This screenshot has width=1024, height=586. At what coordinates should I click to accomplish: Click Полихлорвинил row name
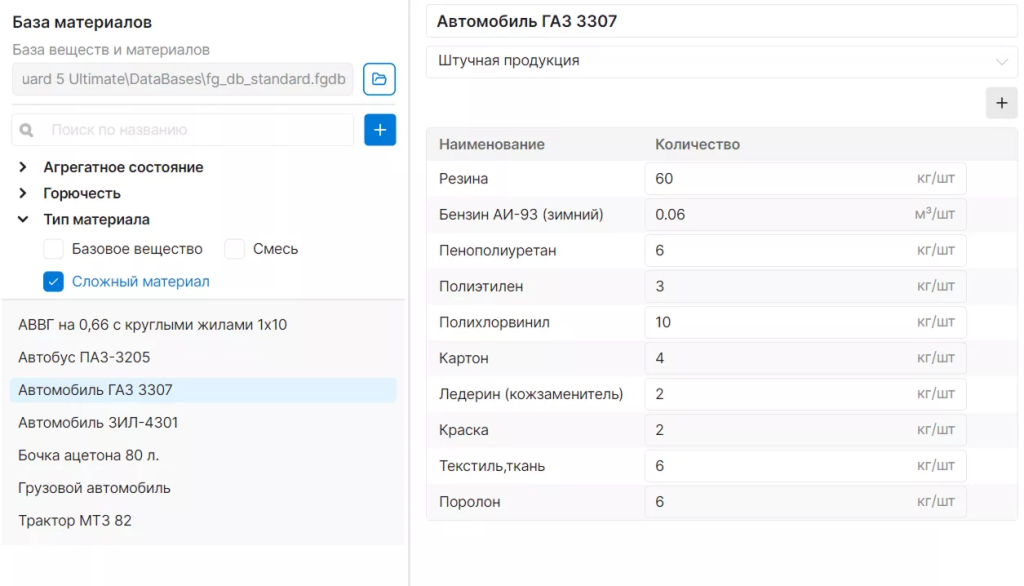point(494,323)
